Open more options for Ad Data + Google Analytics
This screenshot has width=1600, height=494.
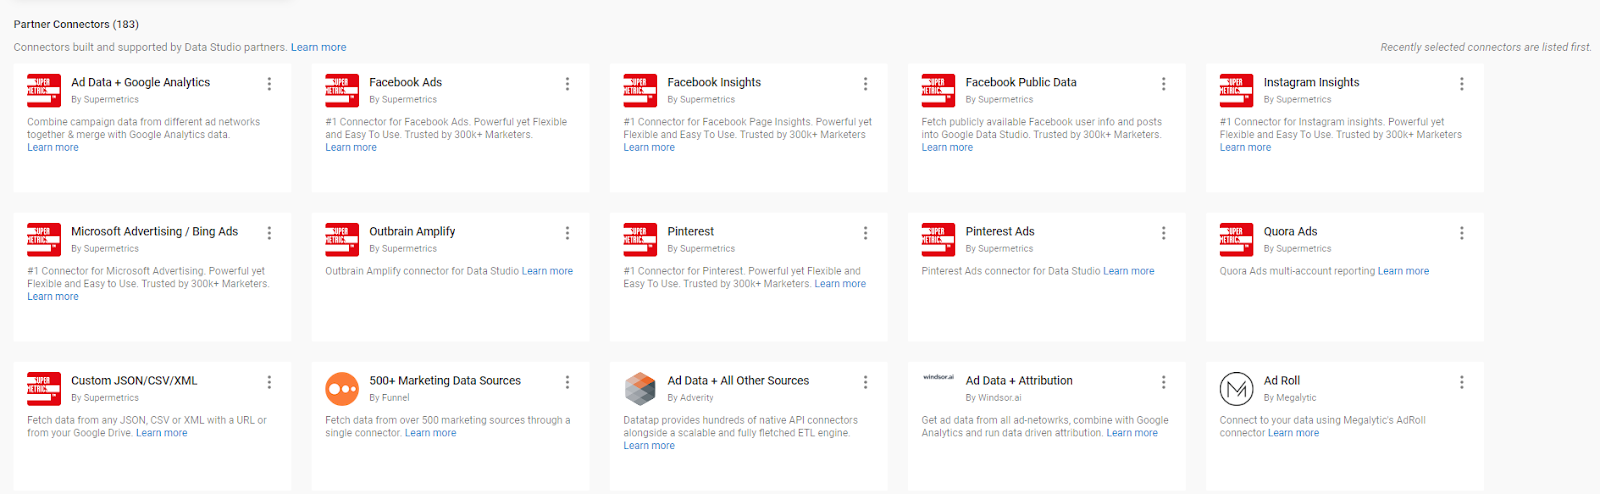point(269,84)
